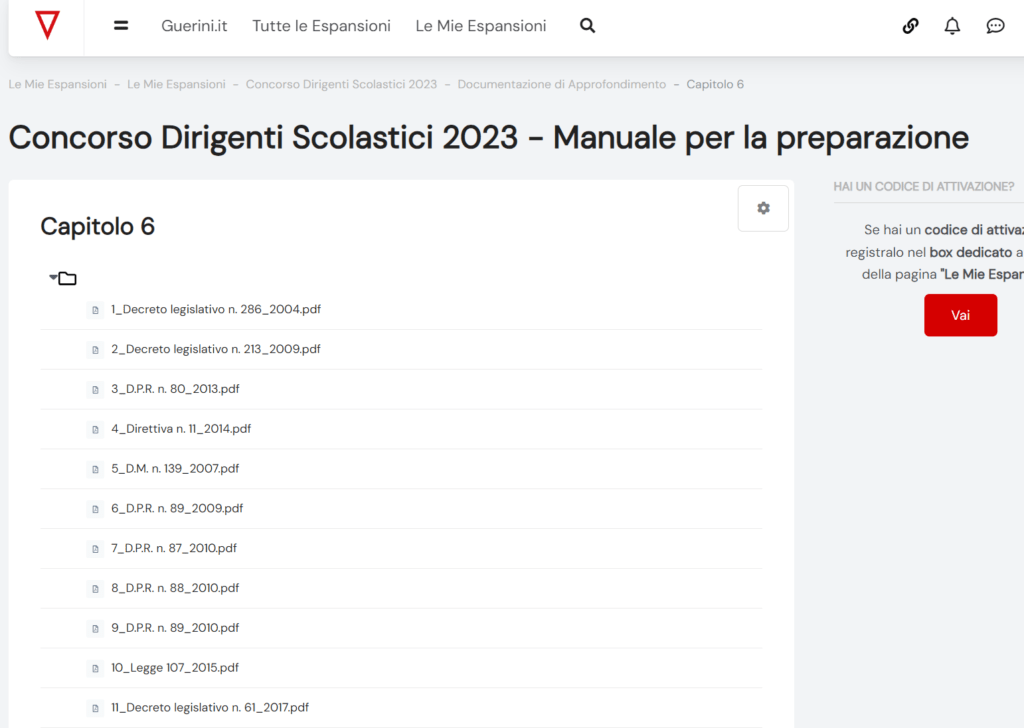Screen dimensions: 1024x728
Task: Go to Tutte le Espansioni
Action: click(321, 26)
